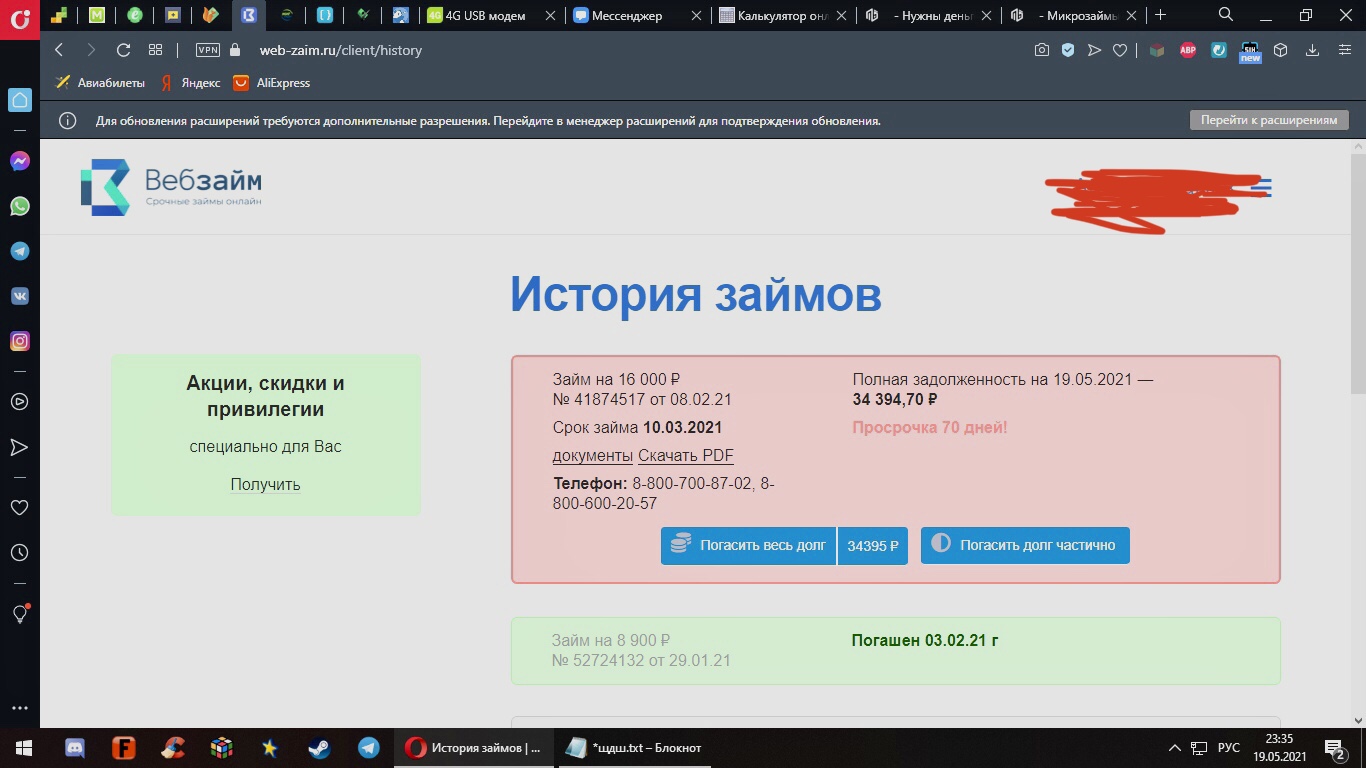Switch to the 4G USB модем tab

coord(492,15)
